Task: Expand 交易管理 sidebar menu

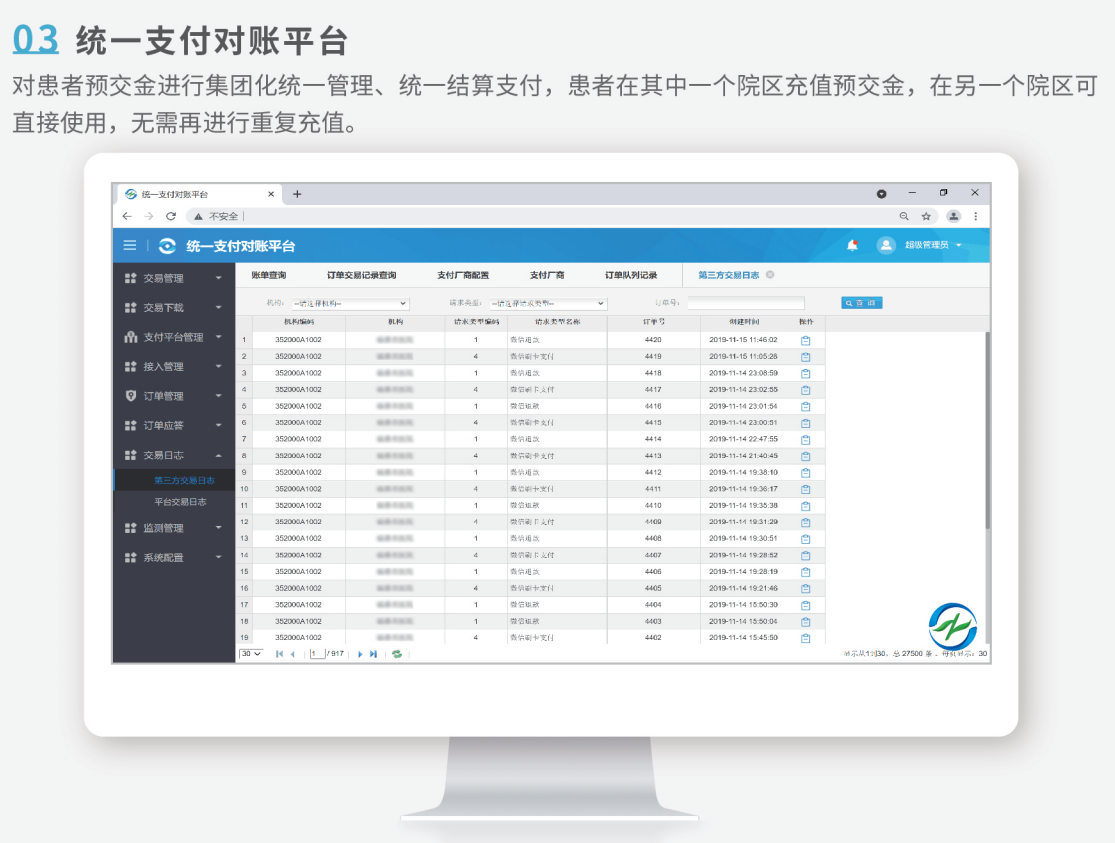Action: click(174, 278)
